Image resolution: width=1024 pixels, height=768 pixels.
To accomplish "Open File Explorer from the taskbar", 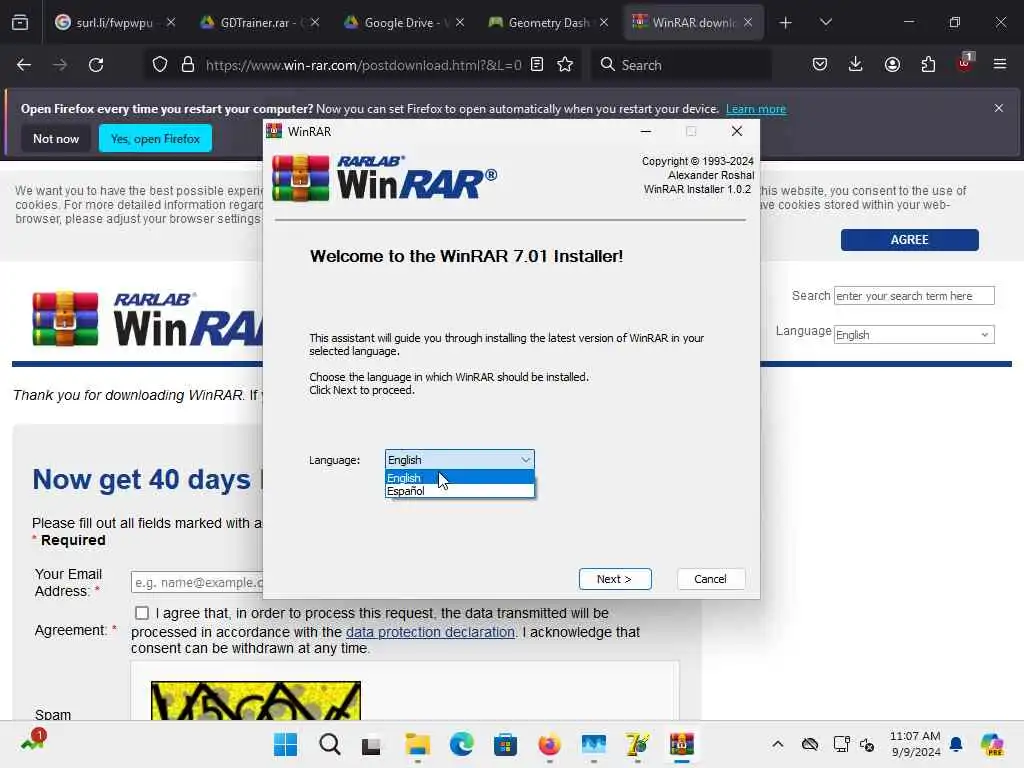I will coord(417,744).
